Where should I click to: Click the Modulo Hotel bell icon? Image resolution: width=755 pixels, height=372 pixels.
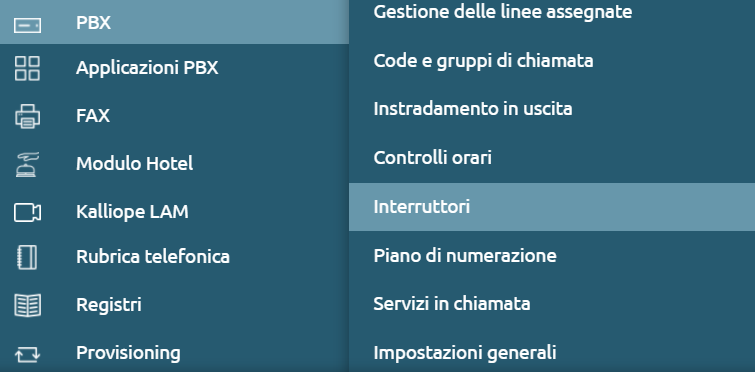click(27, 164)
